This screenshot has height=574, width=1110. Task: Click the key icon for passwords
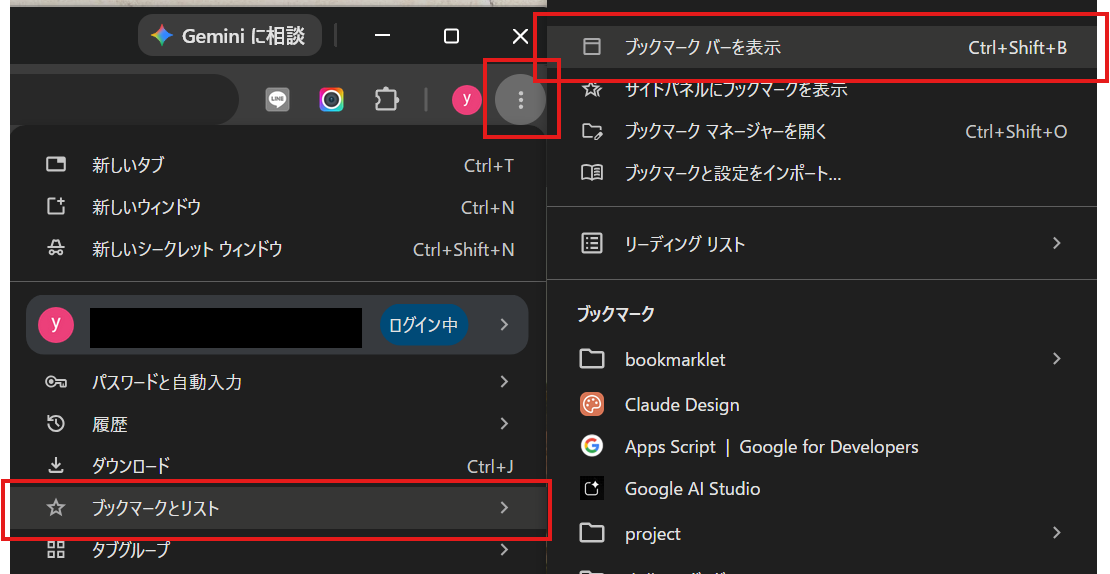55,382
